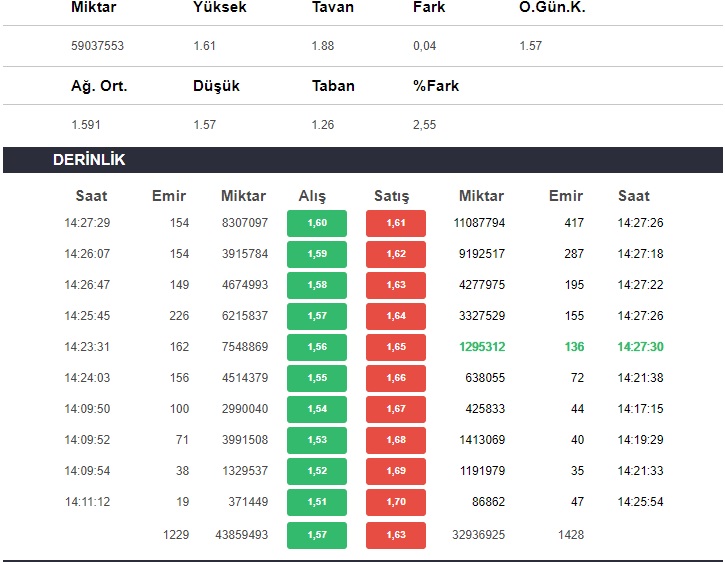Viewport: 725px width, 562px height.
Task: Choose the red 1,70 ask level
Action: click(396, 502)
